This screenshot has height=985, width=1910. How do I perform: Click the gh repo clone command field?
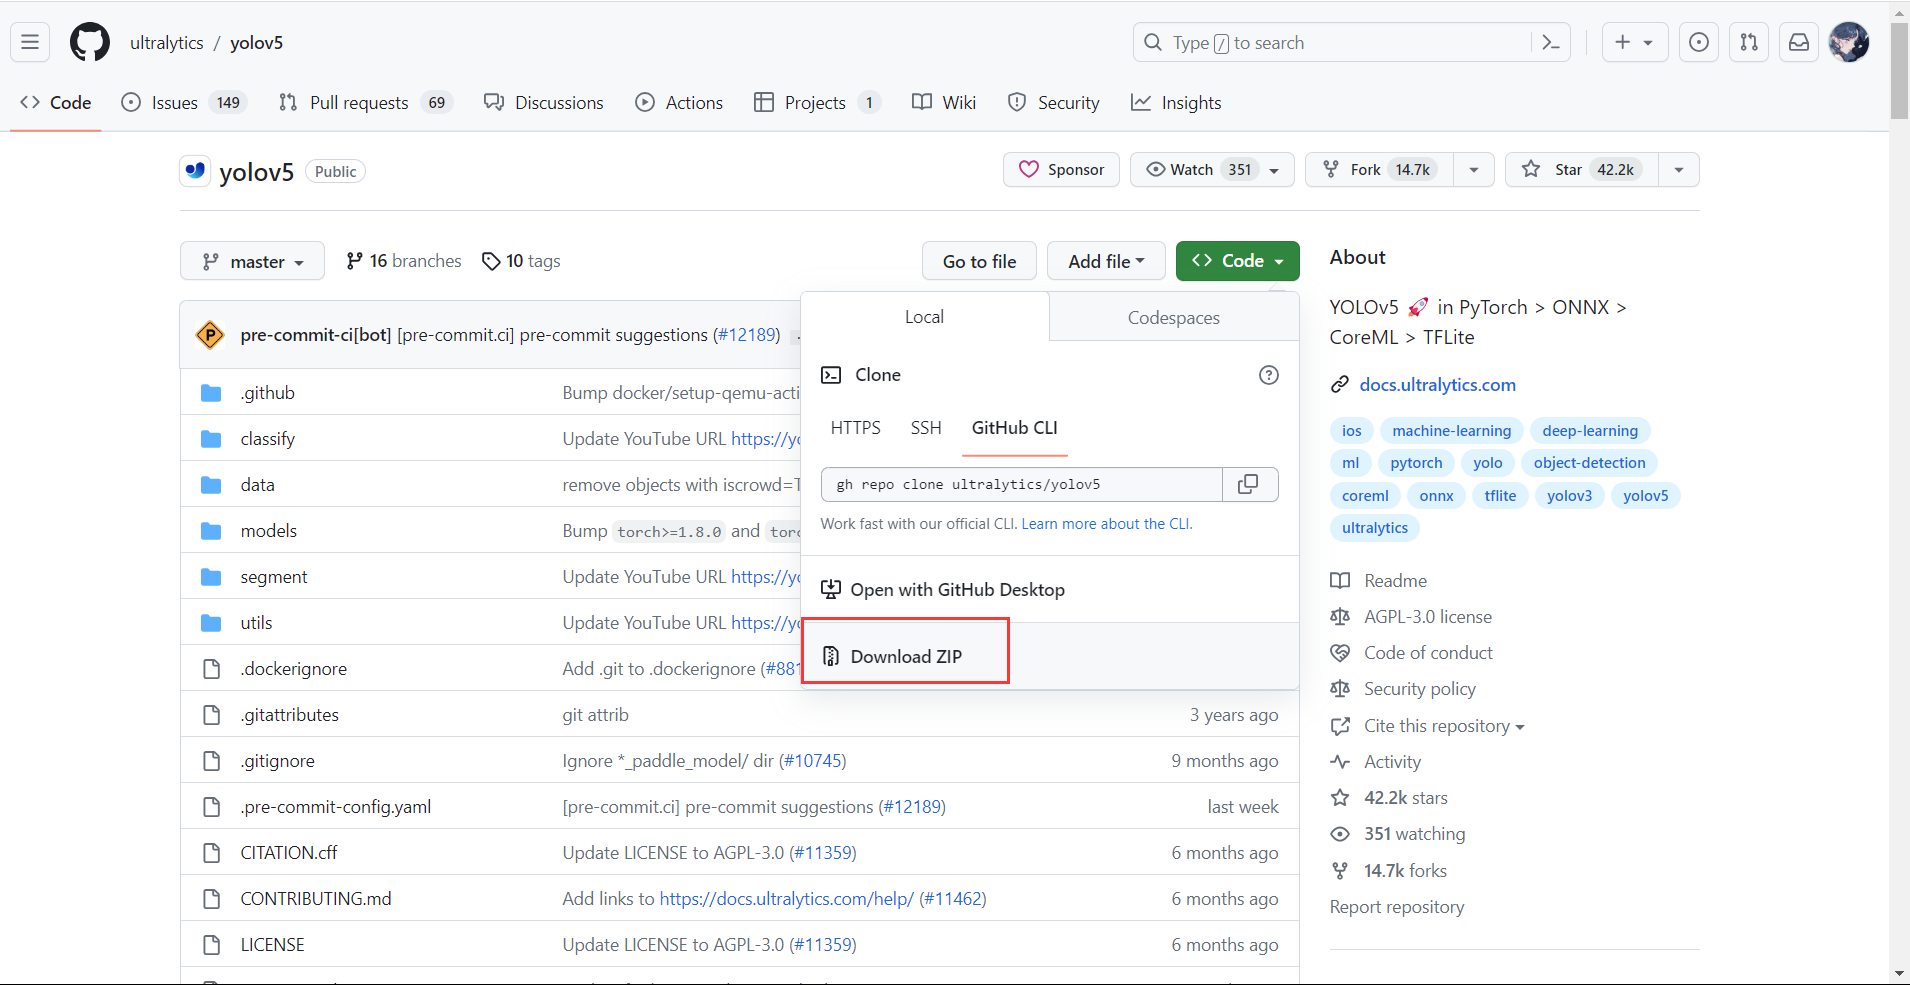pyautogui.click(x=1021, y=484)
